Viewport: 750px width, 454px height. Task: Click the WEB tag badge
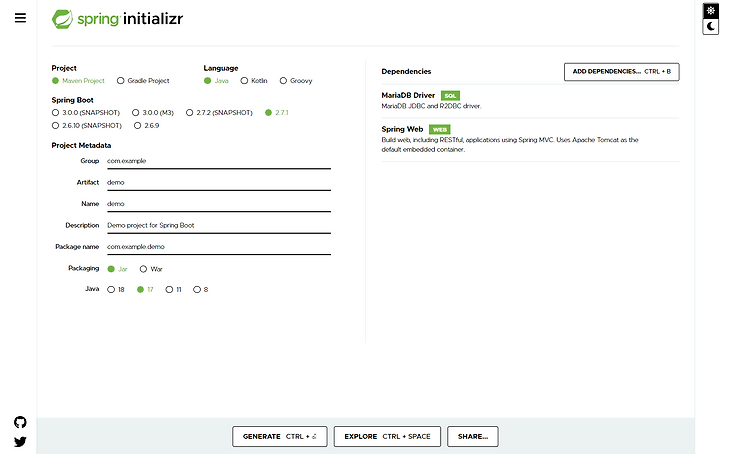coord(440,130)
